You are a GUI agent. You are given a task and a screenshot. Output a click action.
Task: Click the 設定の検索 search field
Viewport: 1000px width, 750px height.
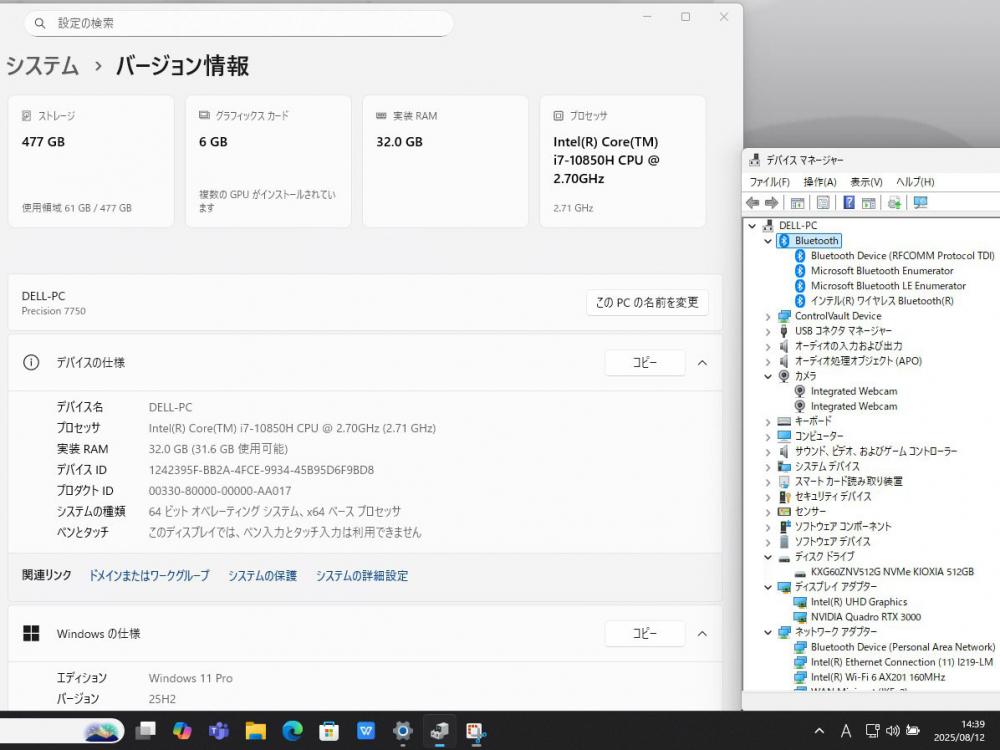[238, 23]
